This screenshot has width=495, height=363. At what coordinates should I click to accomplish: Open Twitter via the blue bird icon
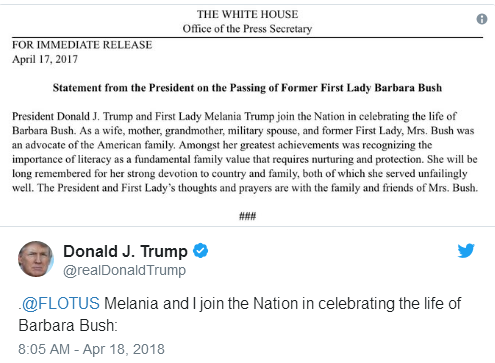tap(466, 251)
